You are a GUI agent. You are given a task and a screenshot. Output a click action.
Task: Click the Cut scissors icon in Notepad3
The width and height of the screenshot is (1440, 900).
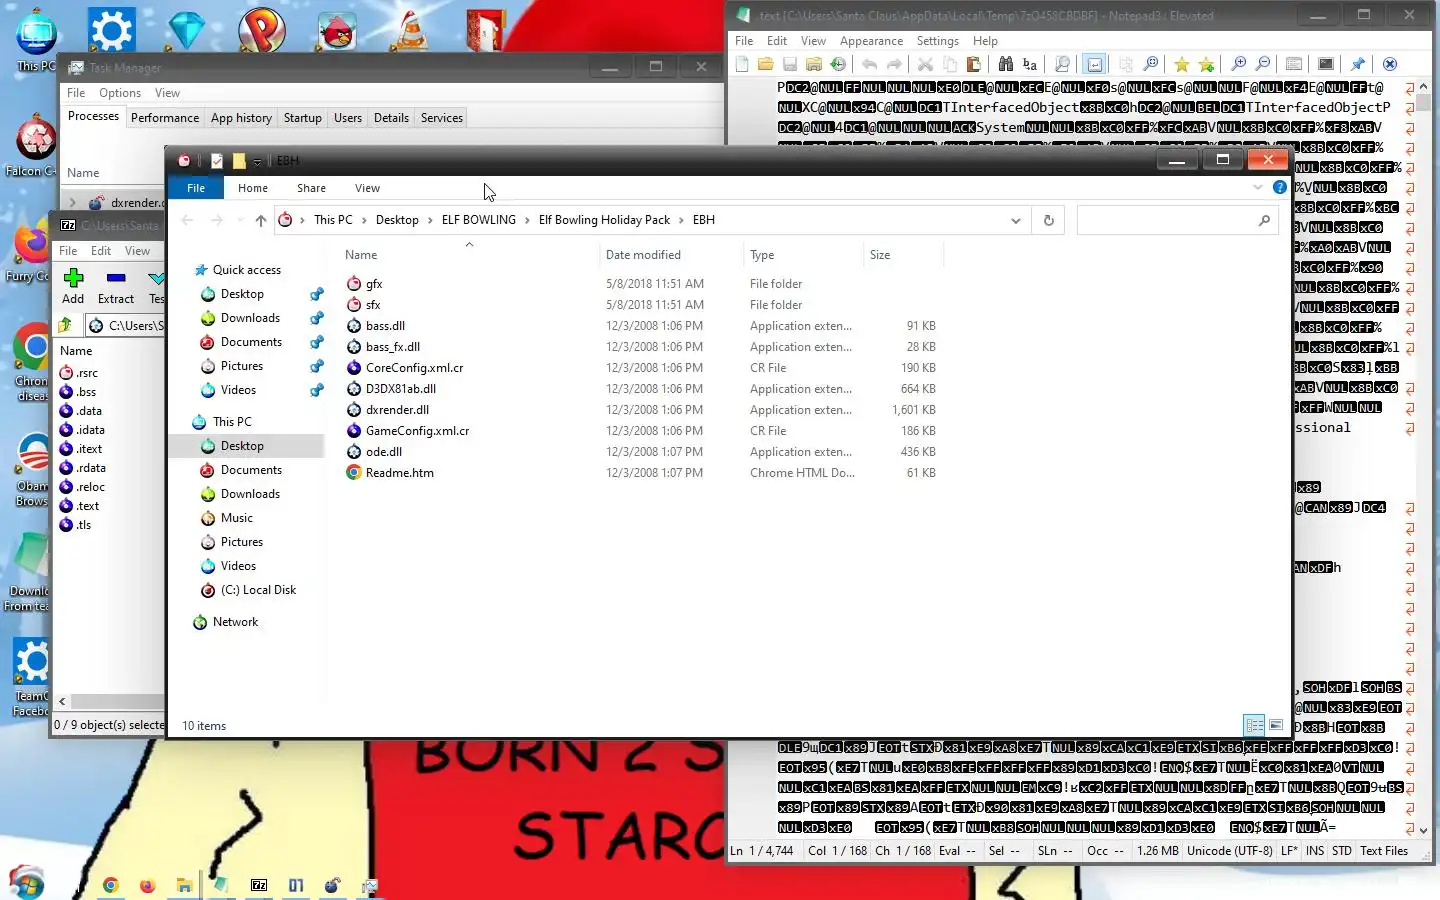coord(926,64)
